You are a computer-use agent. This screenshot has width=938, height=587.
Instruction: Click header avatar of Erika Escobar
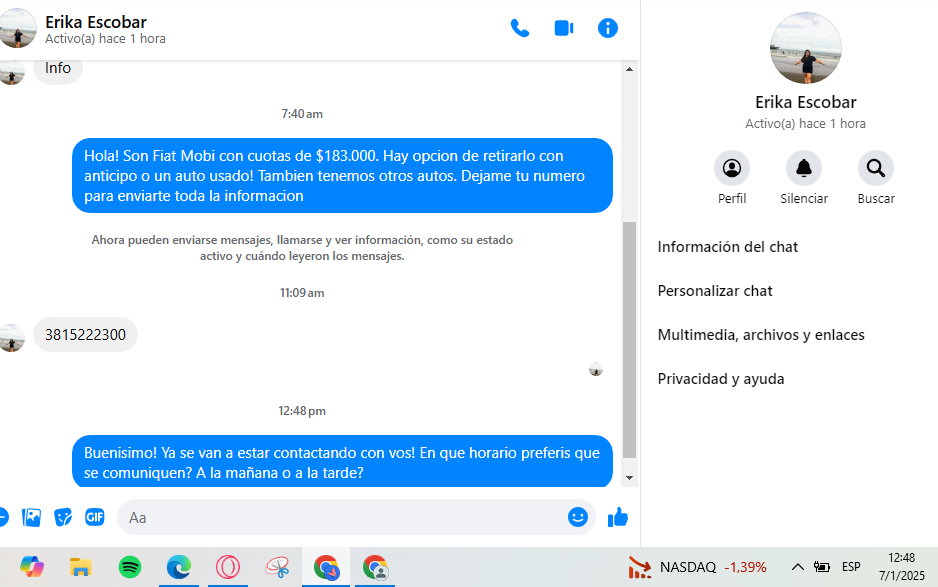coord(17,28)
